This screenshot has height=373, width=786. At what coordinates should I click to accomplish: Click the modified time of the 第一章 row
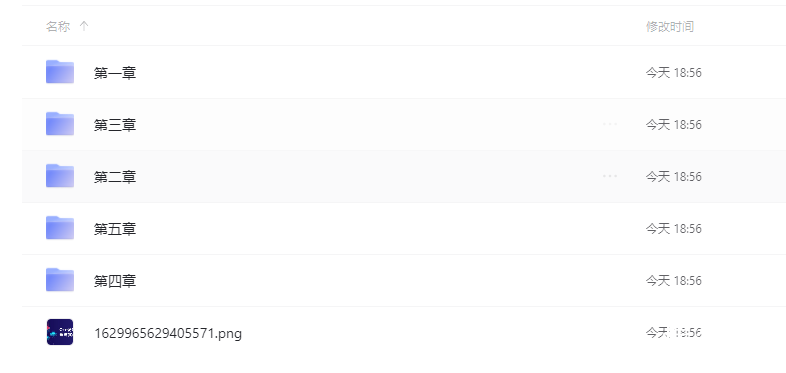(x=673, y=73)
